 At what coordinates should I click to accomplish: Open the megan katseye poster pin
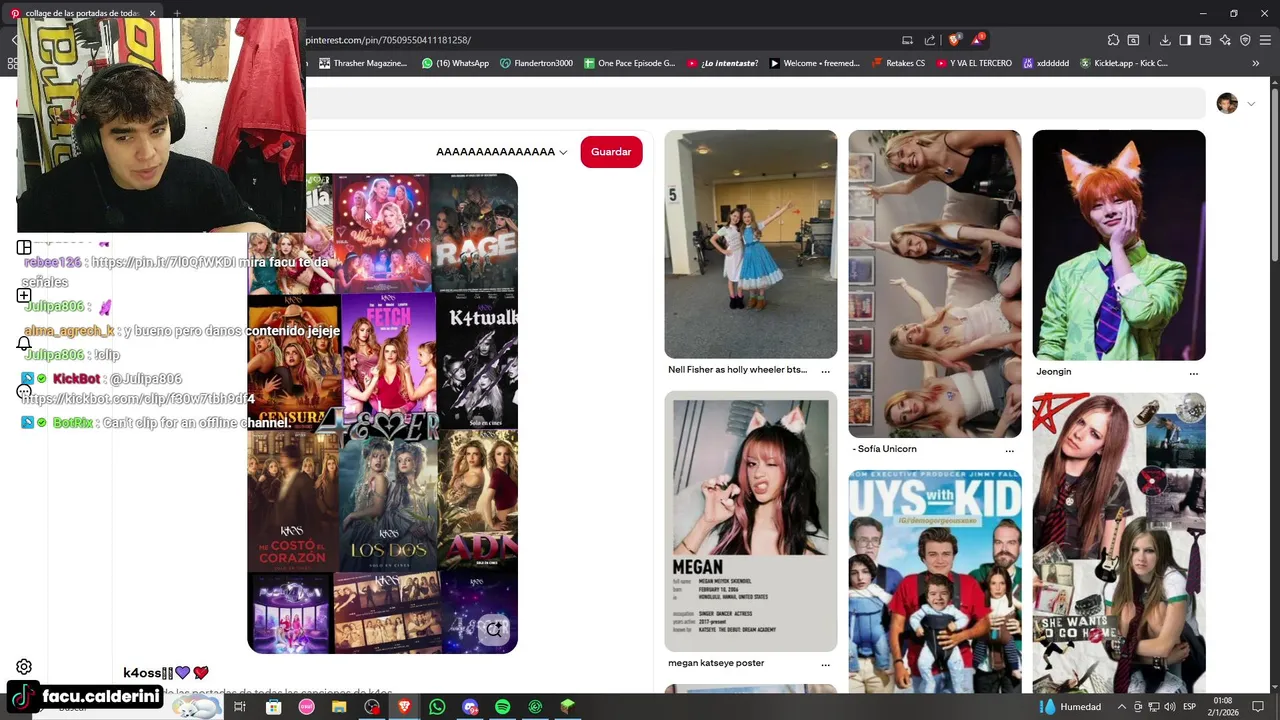[x=751, y=522]
